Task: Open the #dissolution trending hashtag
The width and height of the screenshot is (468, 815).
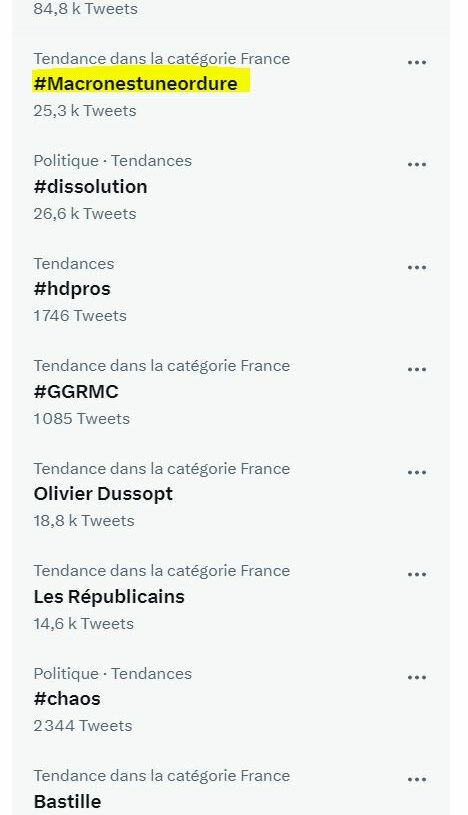Action: (x=90, y=187)
